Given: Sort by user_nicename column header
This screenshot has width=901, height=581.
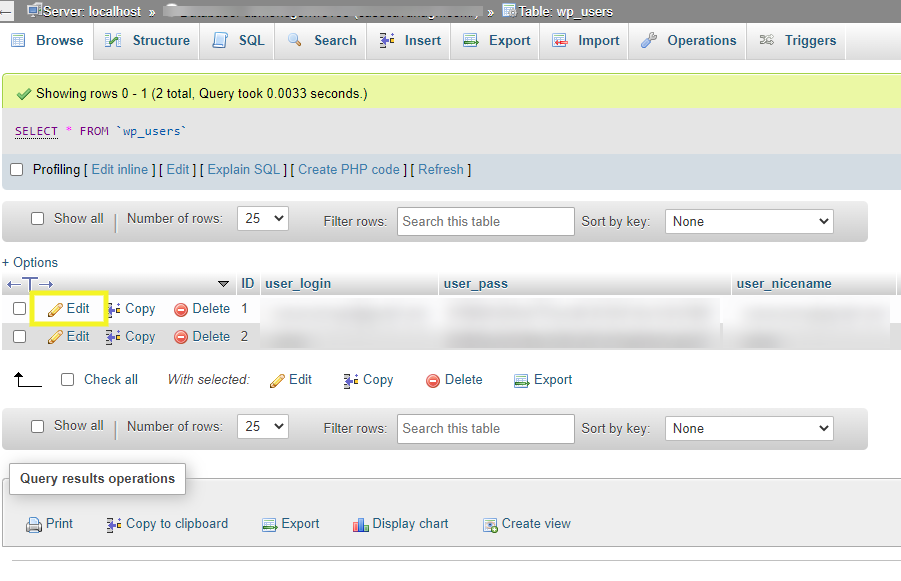Looking at the screenshot, I should (784, 283).
